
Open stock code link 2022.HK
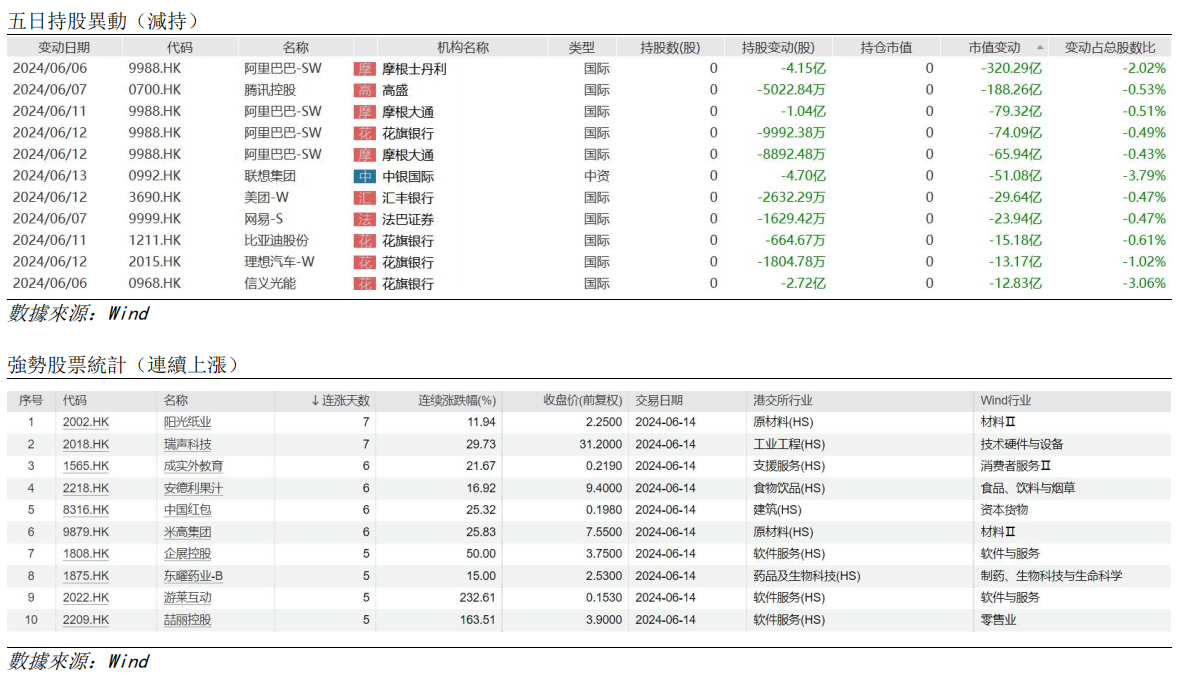point(86,598)
